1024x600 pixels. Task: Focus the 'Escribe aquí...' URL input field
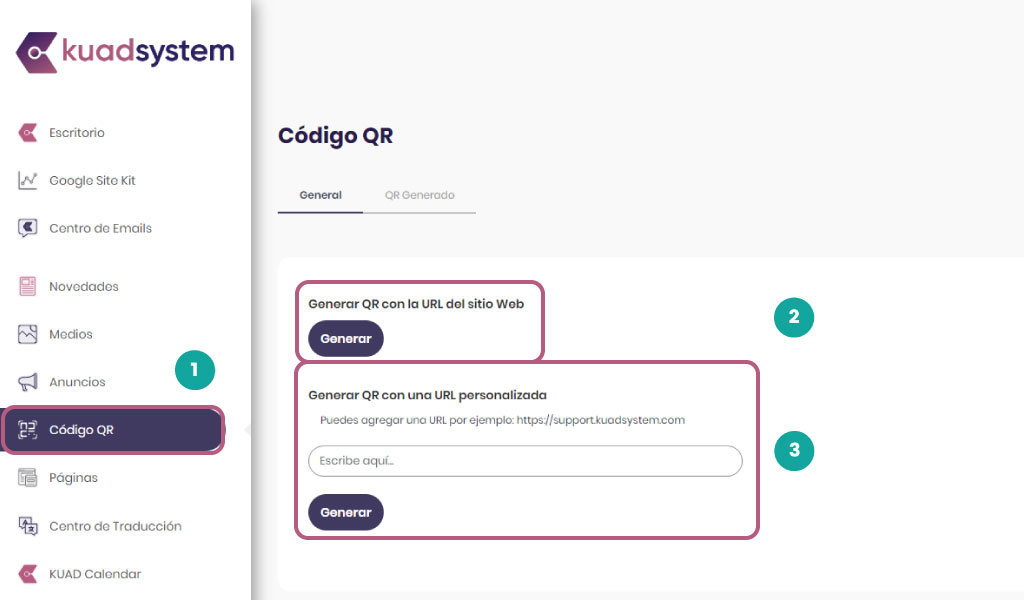coord(525,461)
